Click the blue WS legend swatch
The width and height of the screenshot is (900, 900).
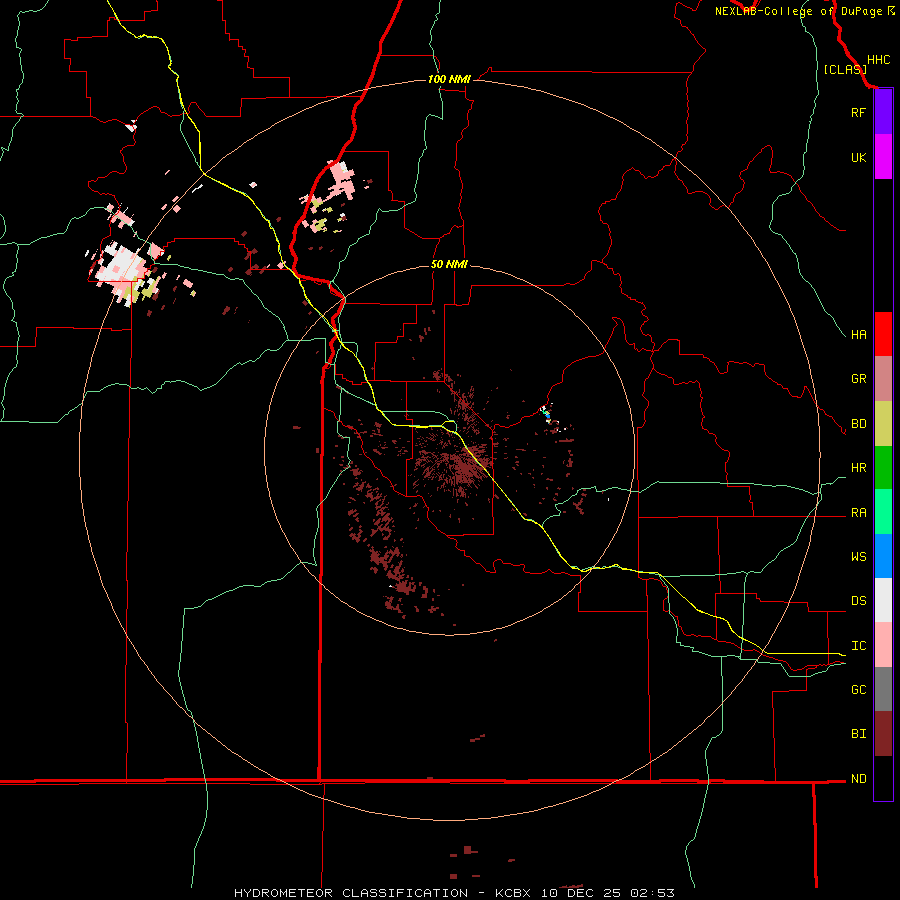tap(883, 556)
